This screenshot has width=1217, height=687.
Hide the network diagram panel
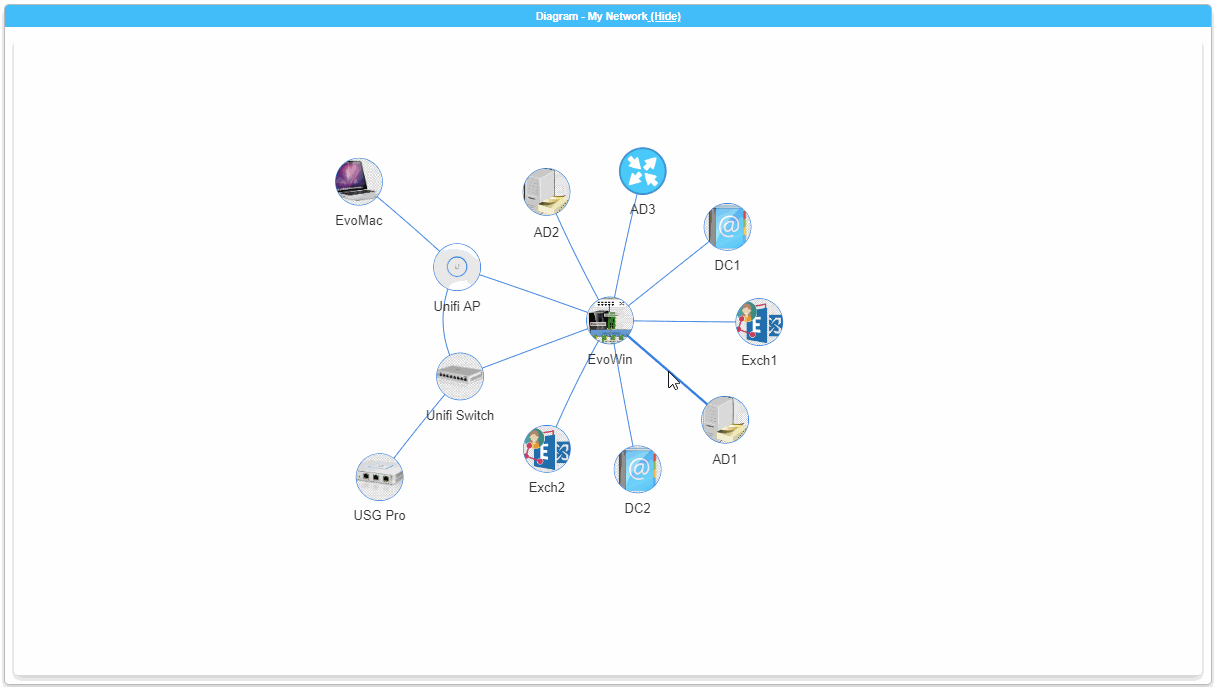pos(666,16)
